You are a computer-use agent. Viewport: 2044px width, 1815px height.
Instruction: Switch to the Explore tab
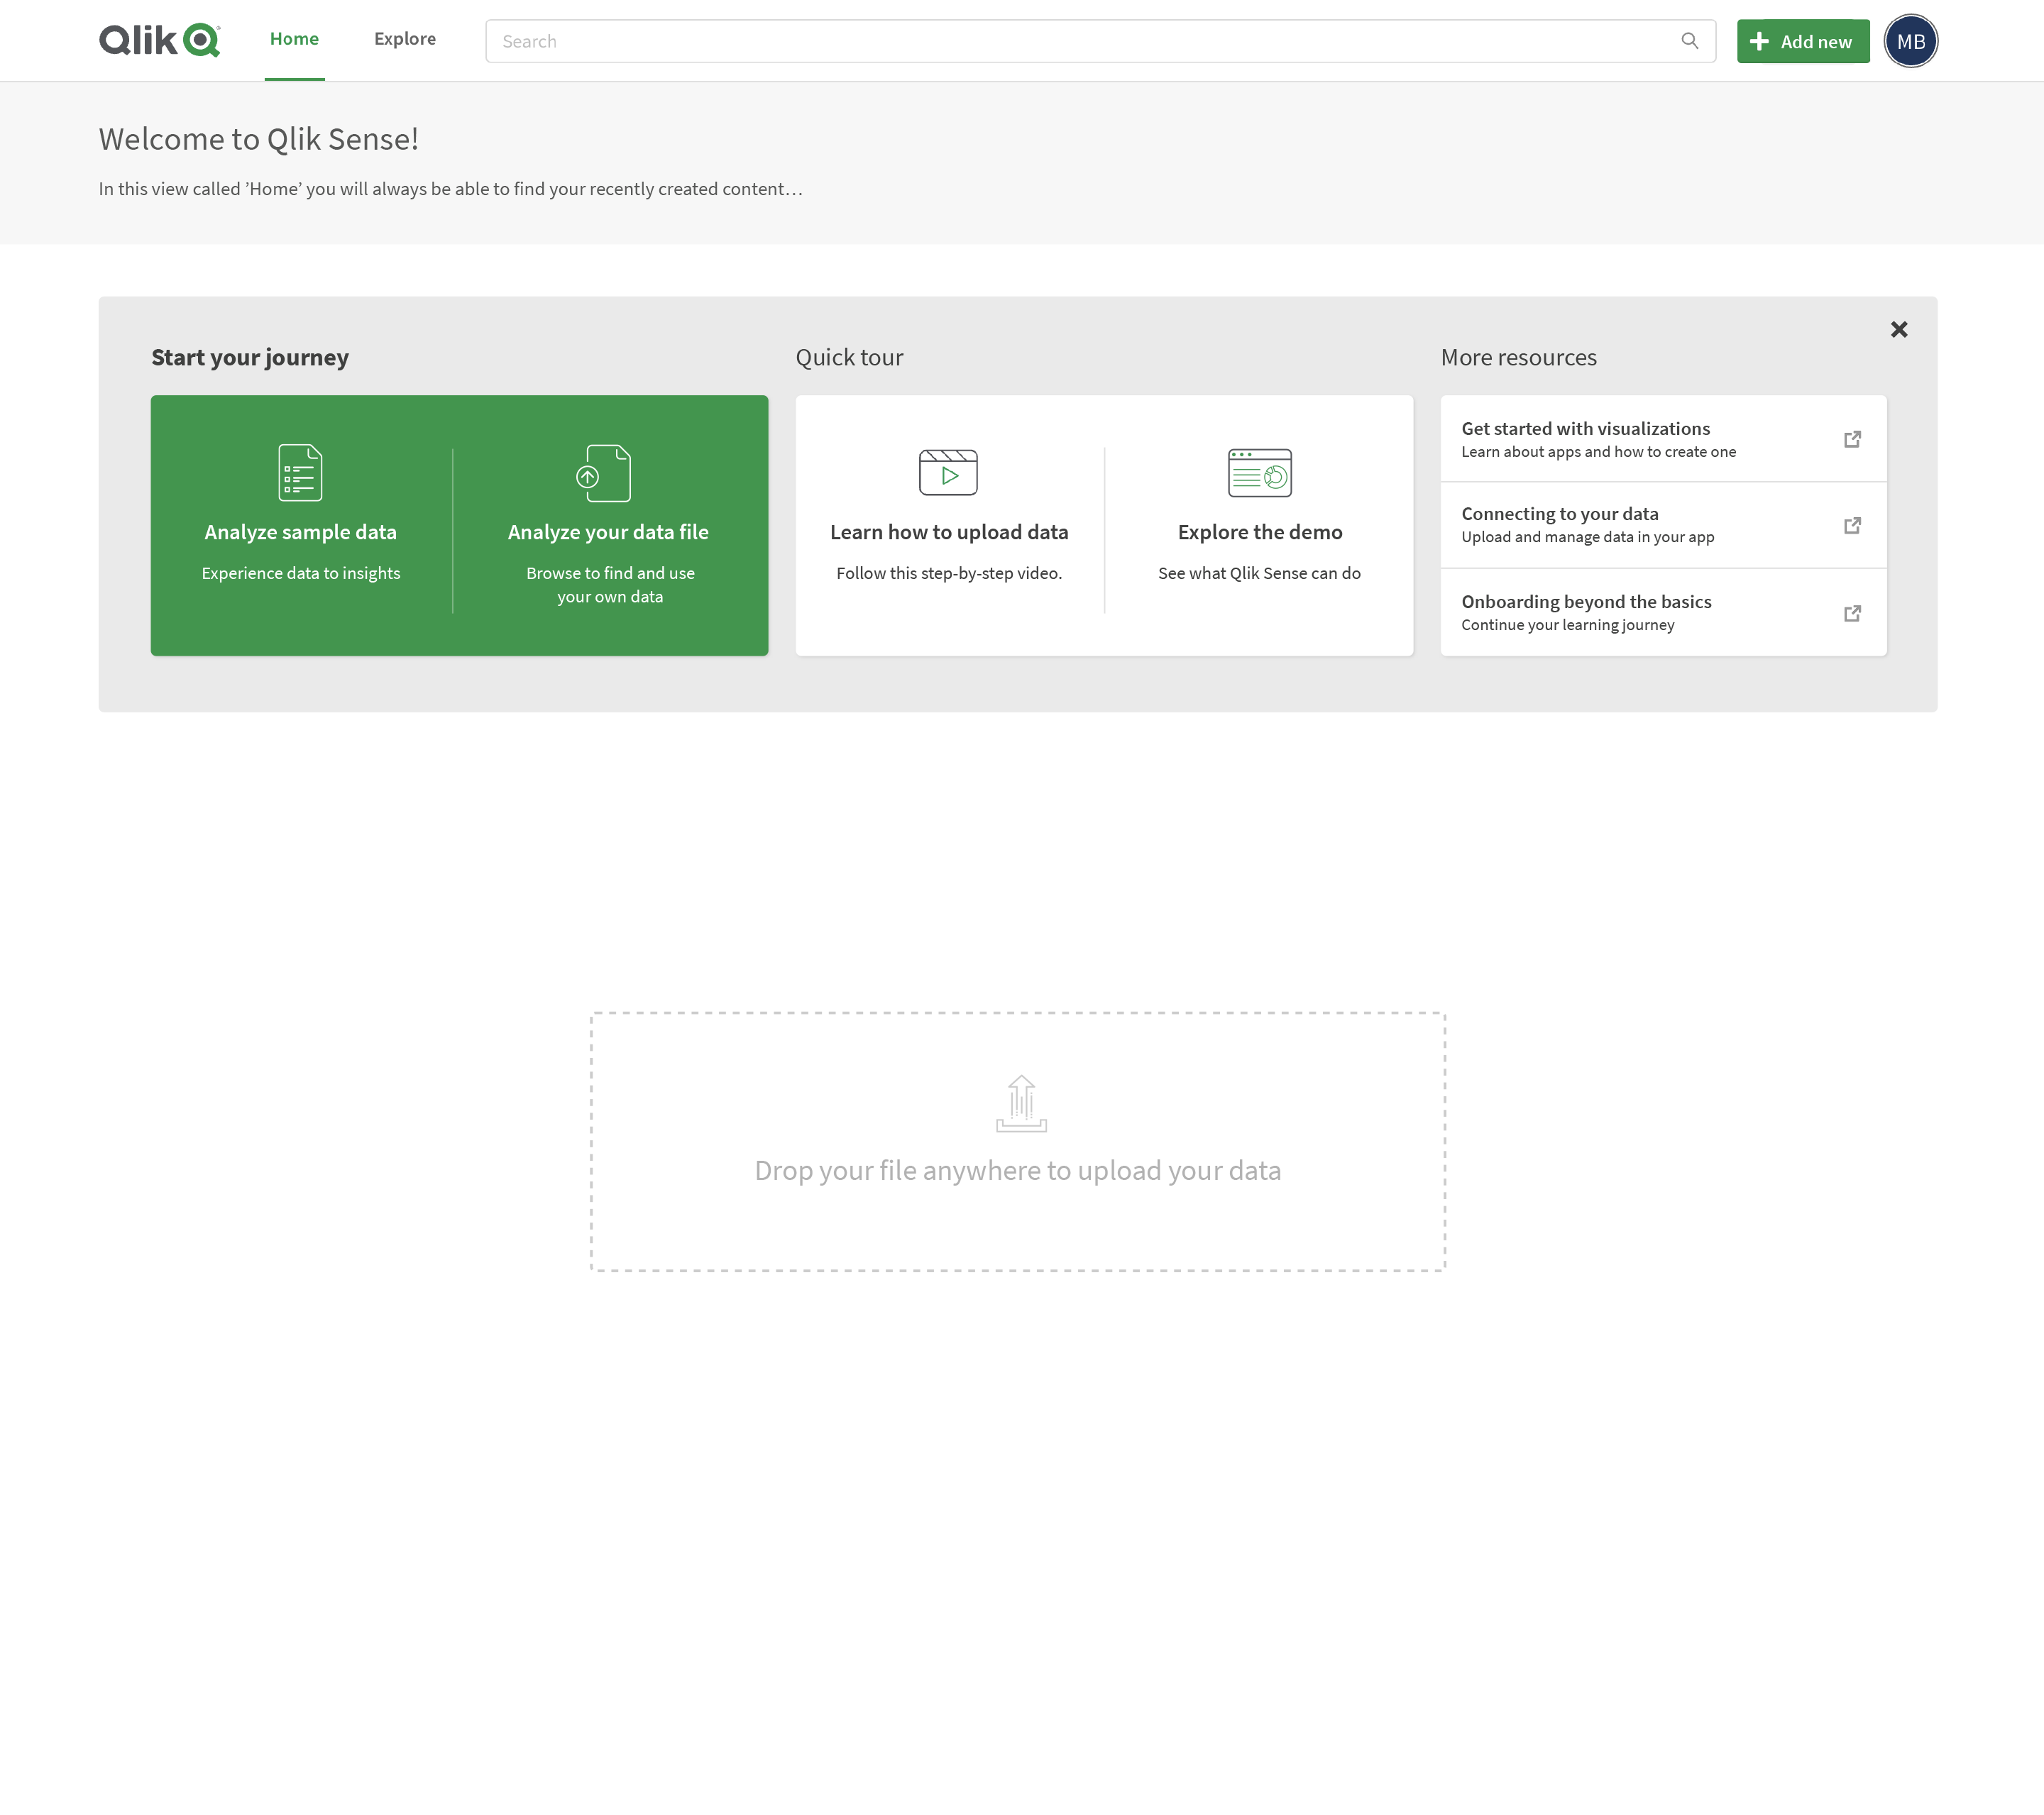[x=404, y=39]
